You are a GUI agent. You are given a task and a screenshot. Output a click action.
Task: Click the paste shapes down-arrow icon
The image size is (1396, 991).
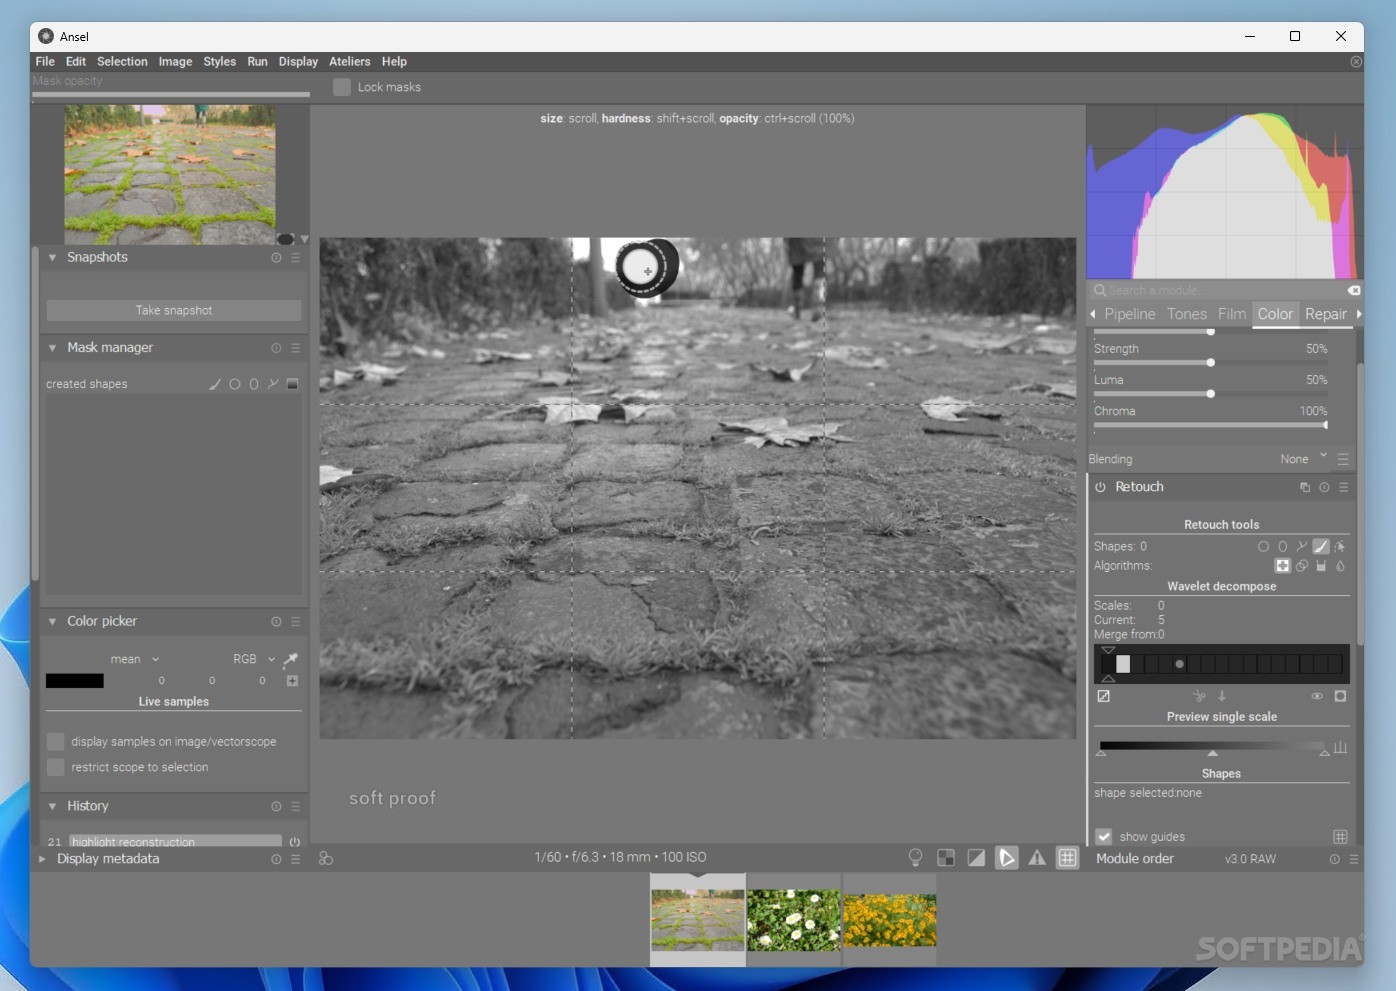click(x=1222, y=696)
